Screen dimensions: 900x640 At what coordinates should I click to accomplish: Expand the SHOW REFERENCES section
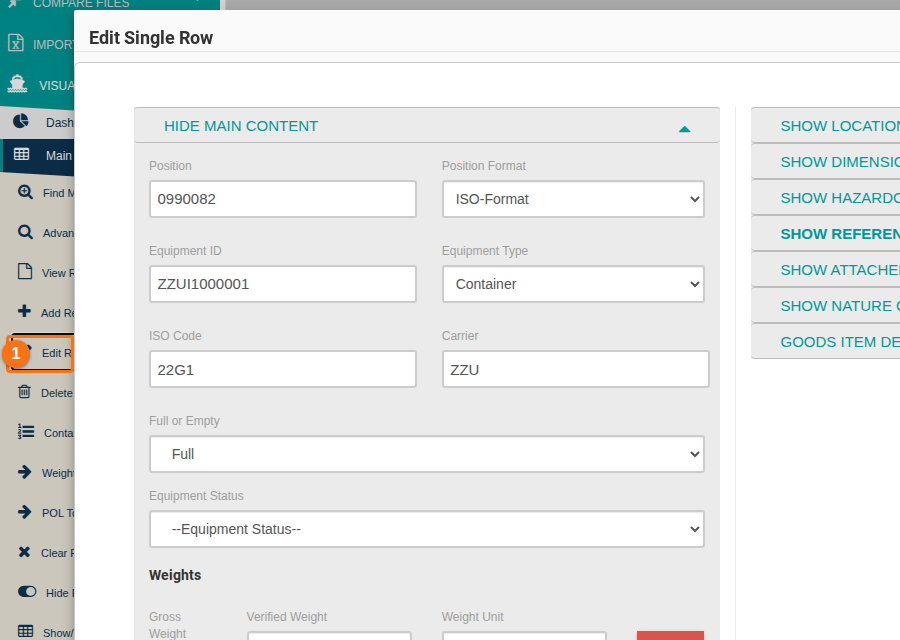[x=825, y=234]
